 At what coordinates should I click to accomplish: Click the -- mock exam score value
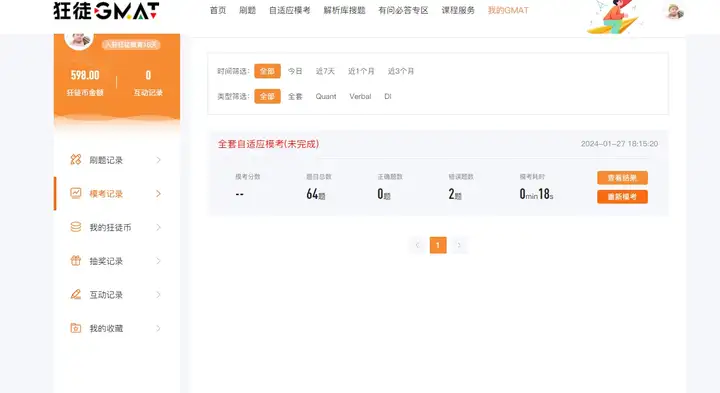point(239,194)
